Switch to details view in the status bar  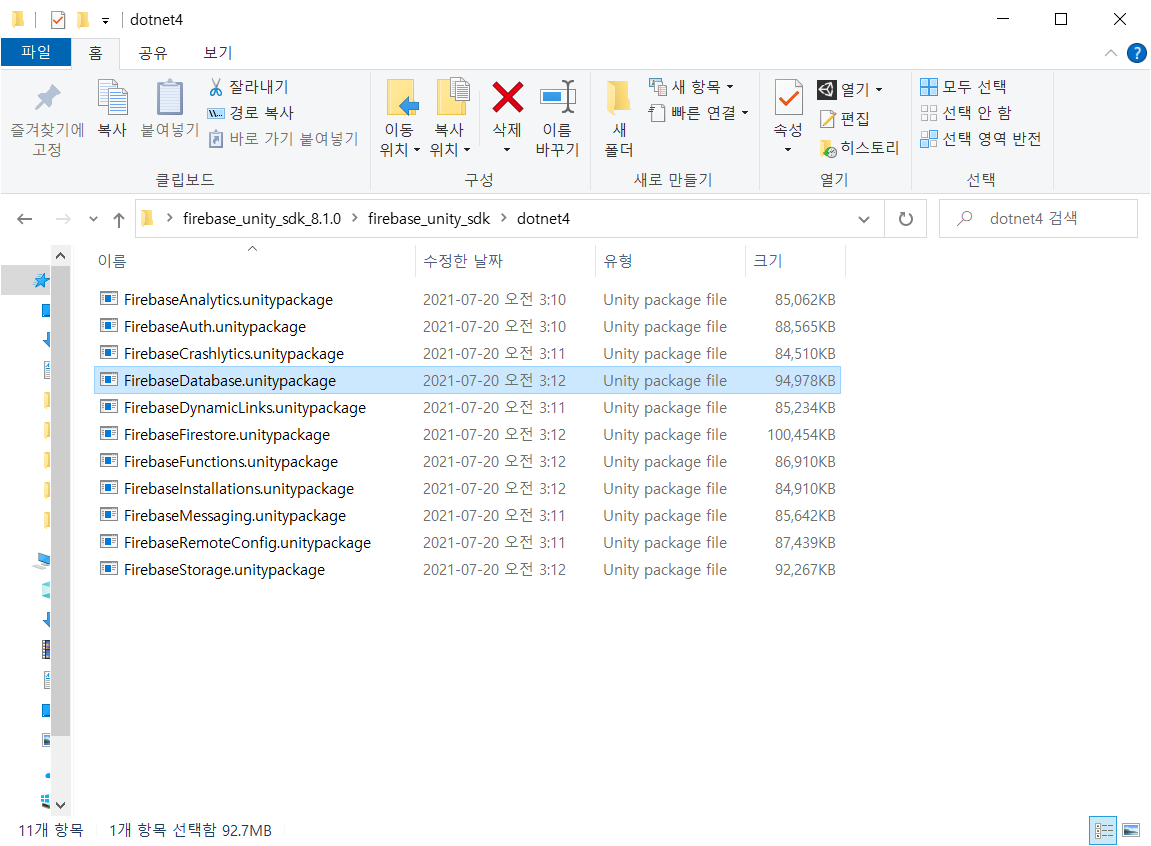(1103, 831)
